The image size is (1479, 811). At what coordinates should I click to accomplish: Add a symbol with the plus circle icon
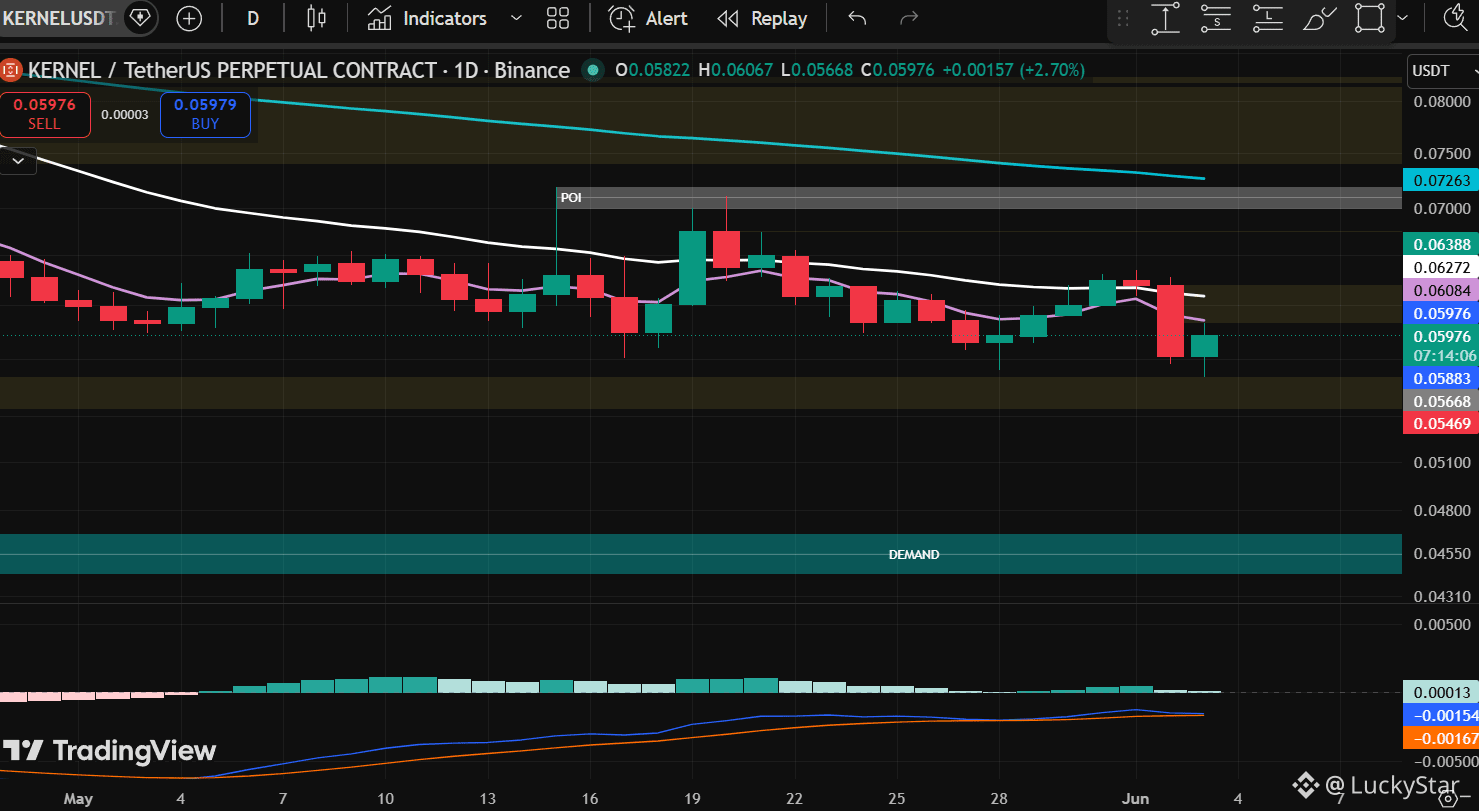click(x=188, y=18)
